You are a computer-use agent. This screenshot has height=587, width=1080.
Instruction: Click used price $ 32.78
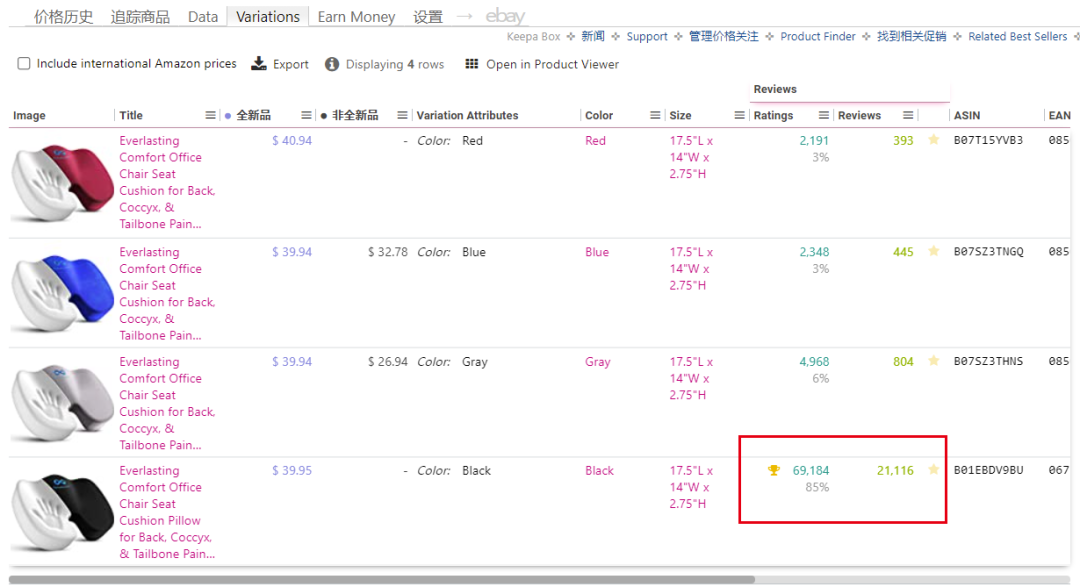tap(388, 252)
